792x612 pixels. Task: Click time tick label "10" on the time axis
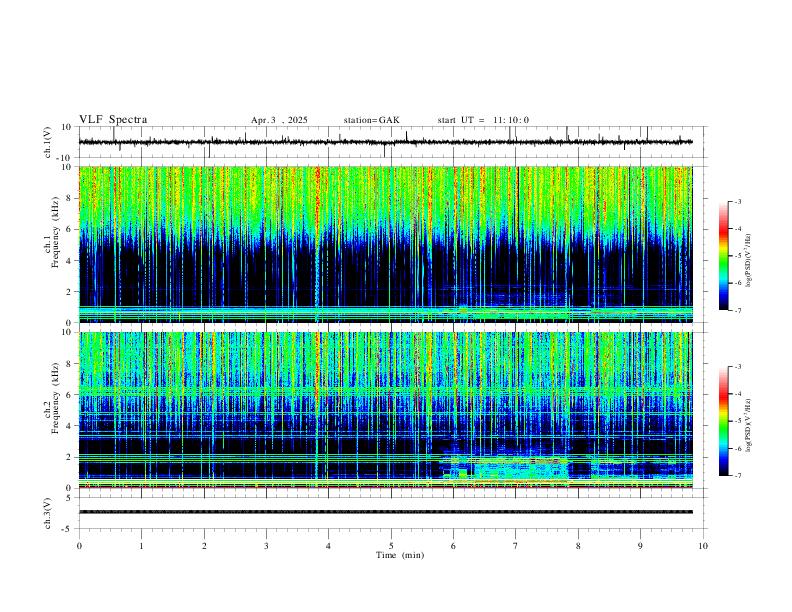click(703, 546)
